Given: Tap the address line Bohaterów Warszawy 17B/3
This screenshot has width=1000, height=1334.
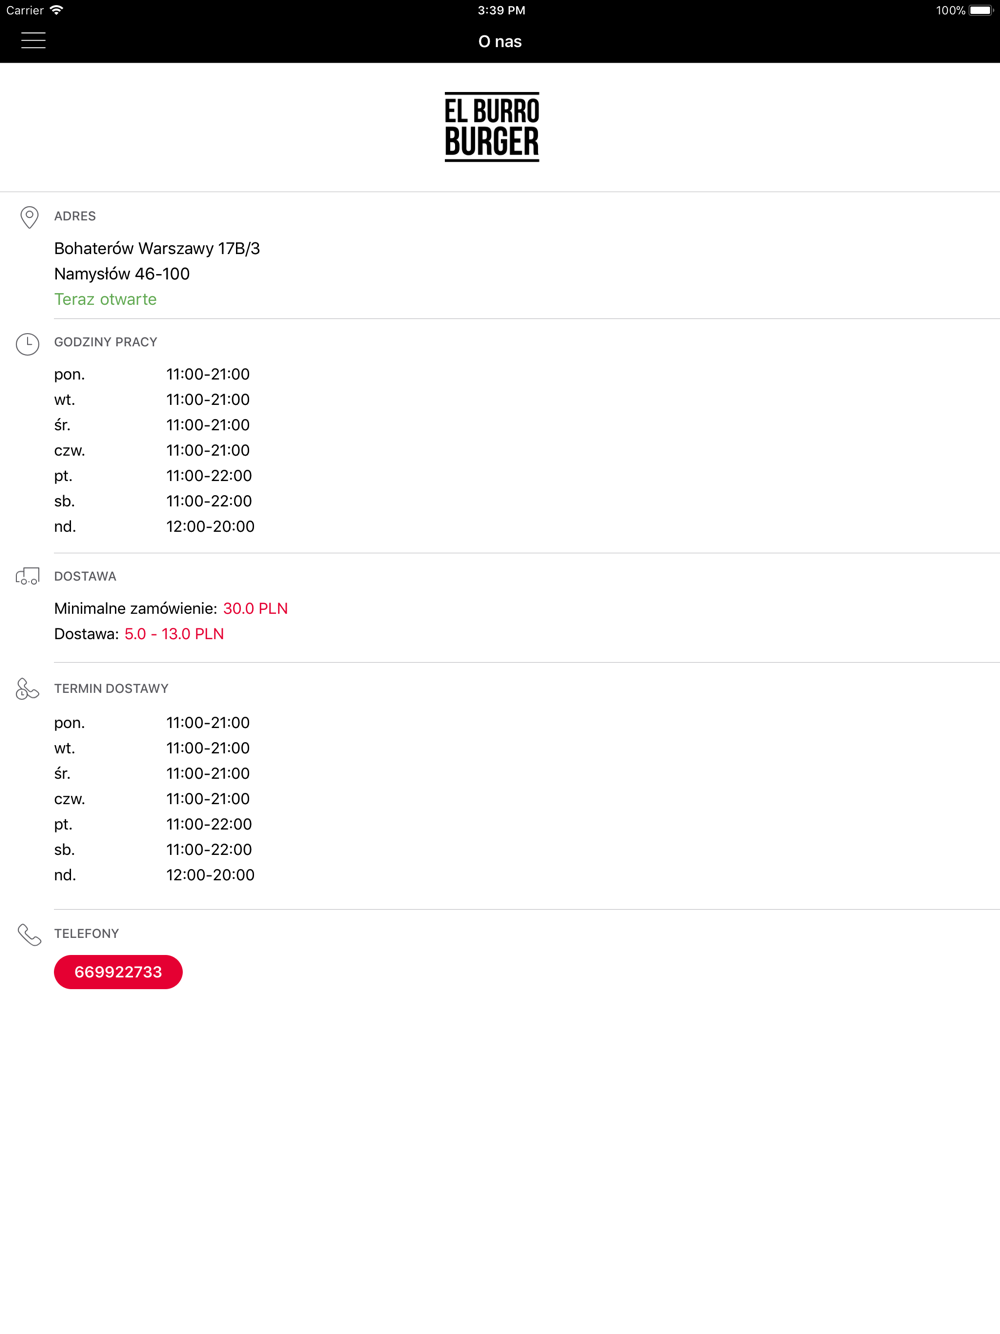Looking at the screenshot, I should [157, 248].
